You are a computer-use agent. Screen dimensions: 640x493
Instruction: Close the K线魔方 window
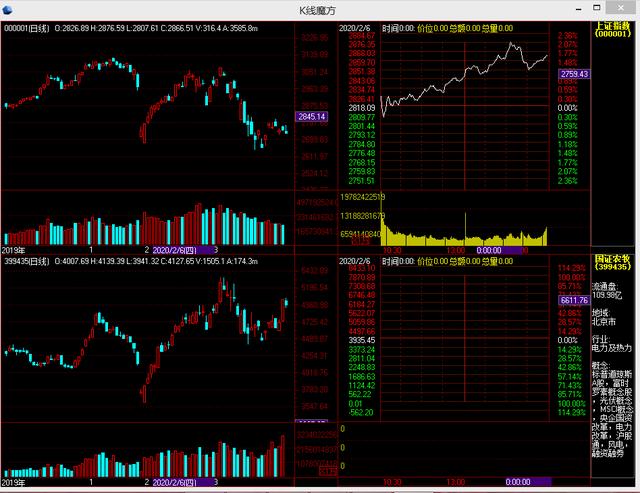[x=620, y=8]
